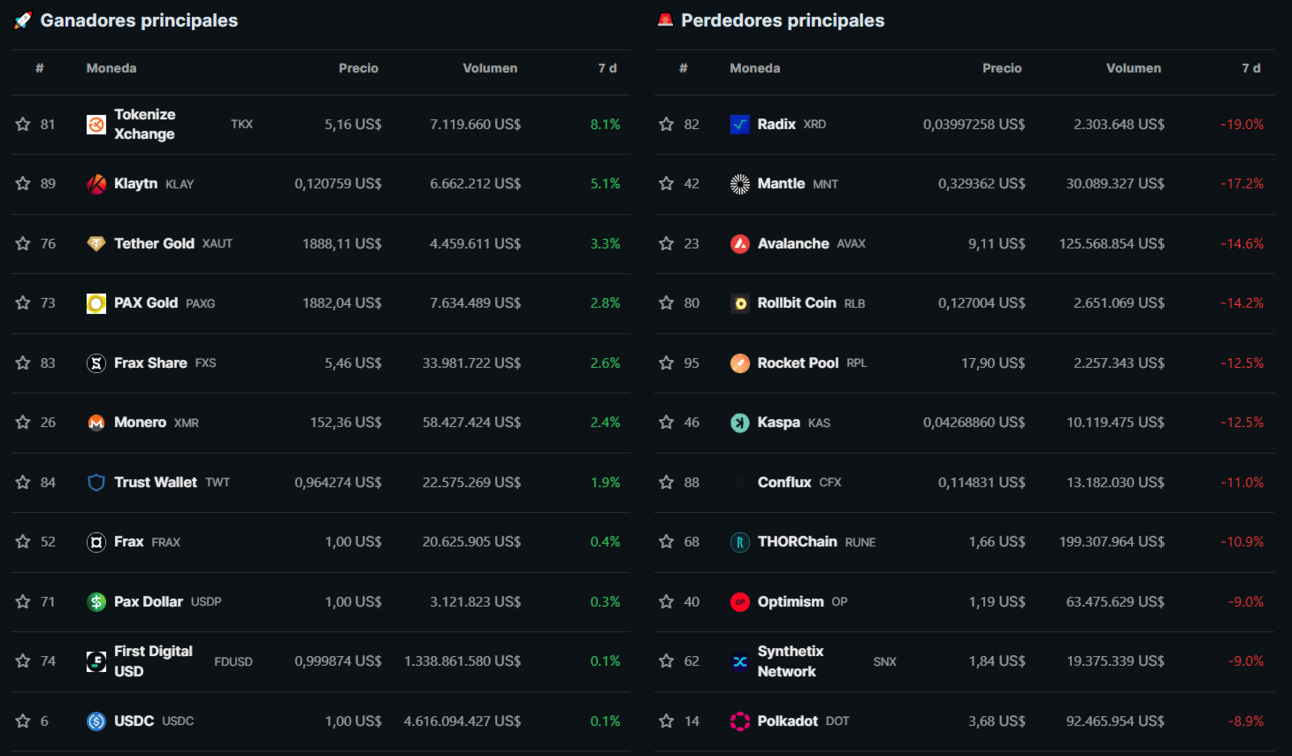Click the THORChain coin logo
This screenshot has width=1292, height=756.
coord(740,542)
